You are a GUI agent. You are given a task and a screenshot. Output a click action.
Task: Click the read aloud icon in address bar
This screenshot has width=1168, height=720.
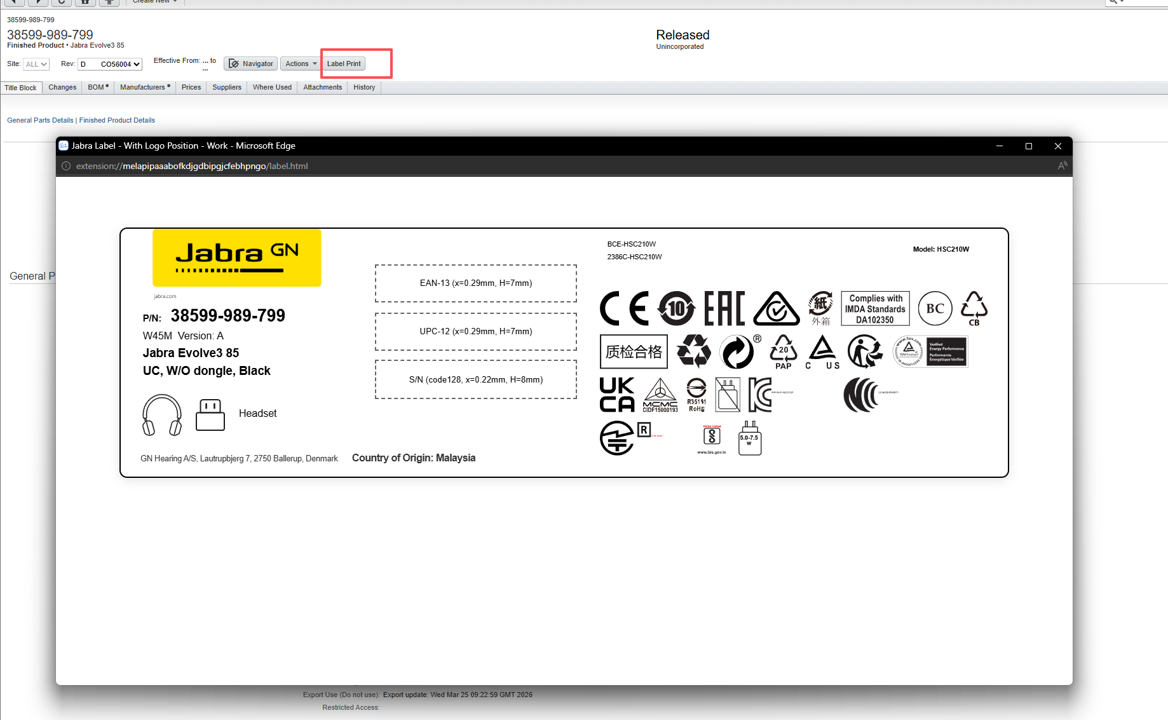[1061, 166]
